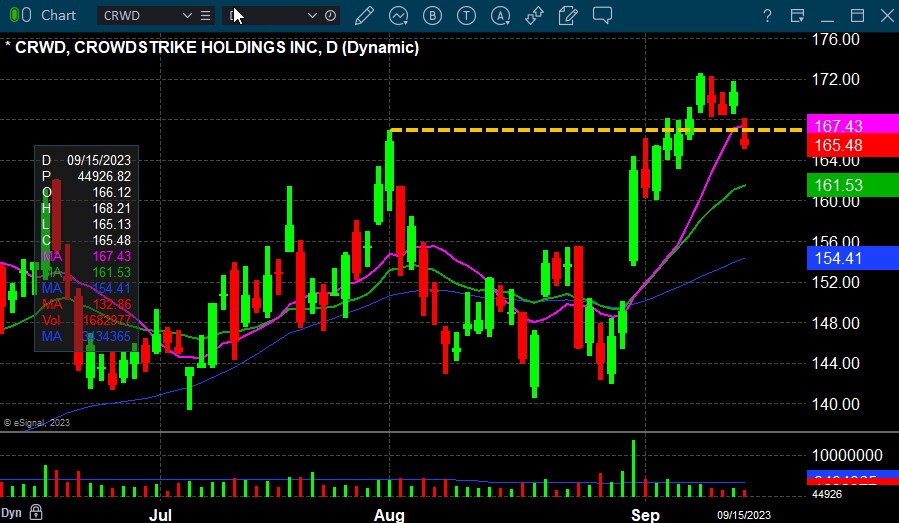Click the yellow dashed horizontal resistance line
This screenshot has width=899, height=523.
pos(596,131)
